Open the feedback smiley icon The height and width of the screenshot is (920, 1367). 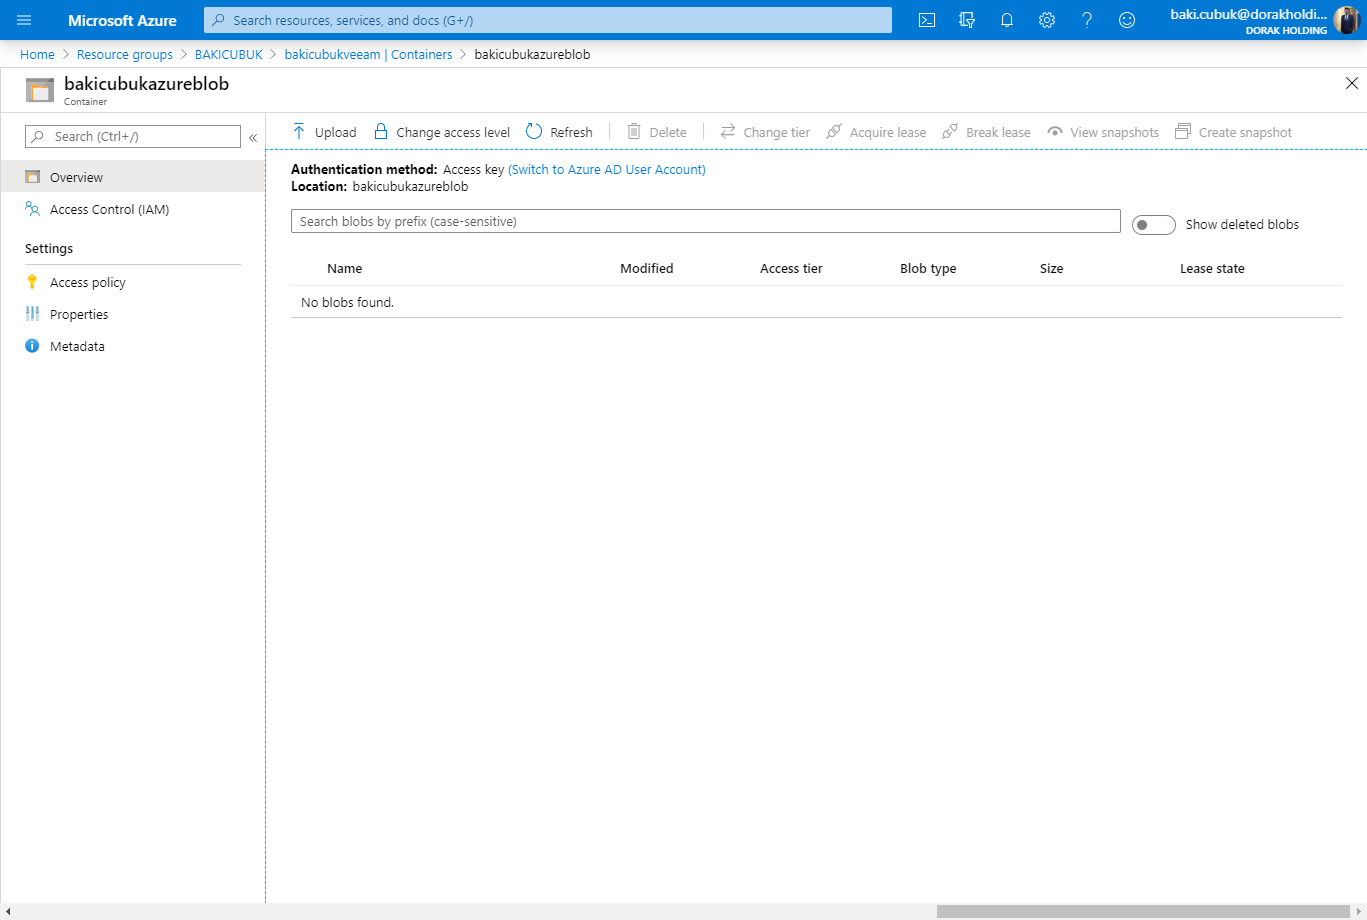click(x=1127, y=20)
